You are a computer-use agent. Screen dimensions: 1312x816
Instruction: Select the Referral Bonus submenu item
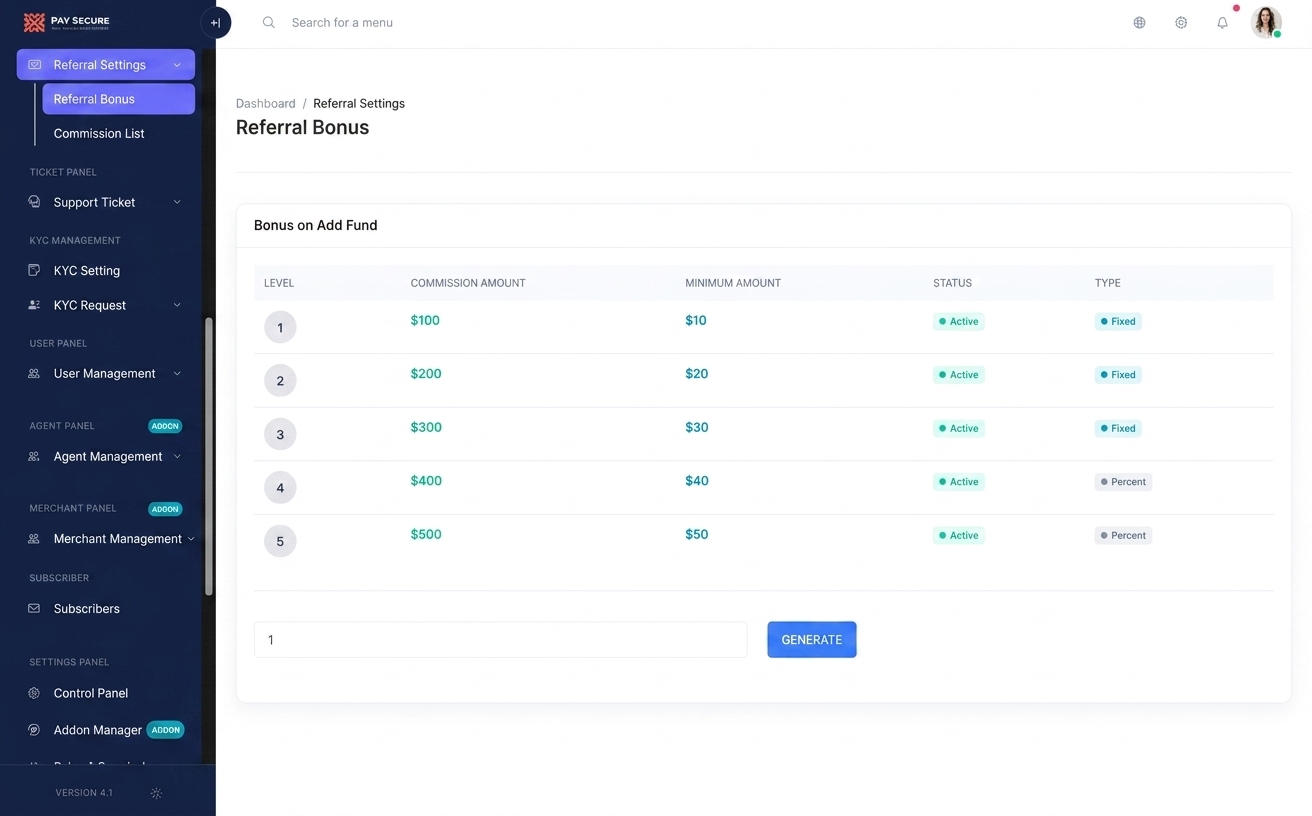[x=118, y=99]
